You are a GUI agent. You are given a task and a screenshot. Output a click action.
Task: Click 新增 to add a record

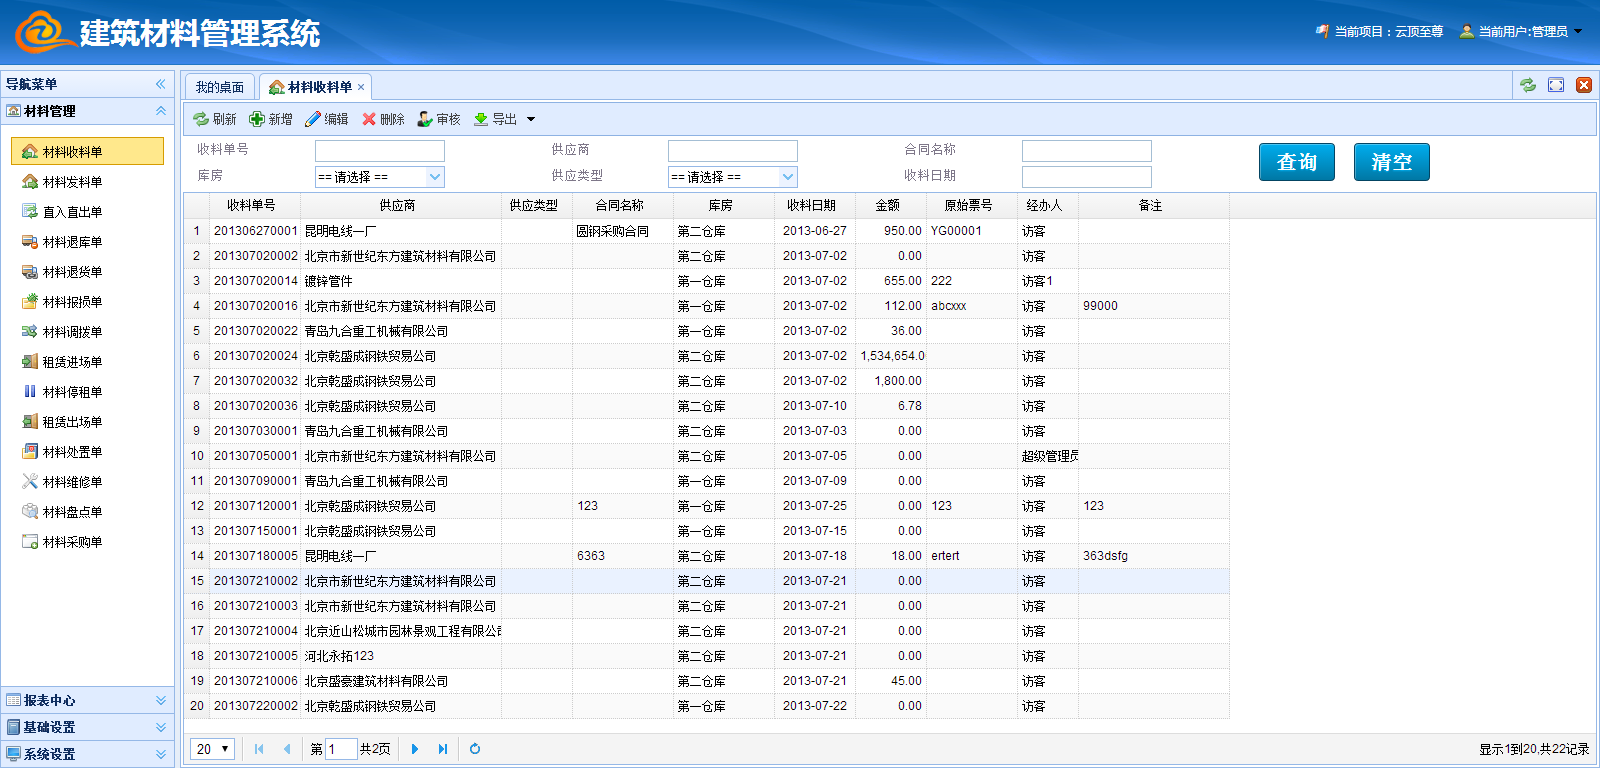(x=271, y=119)
